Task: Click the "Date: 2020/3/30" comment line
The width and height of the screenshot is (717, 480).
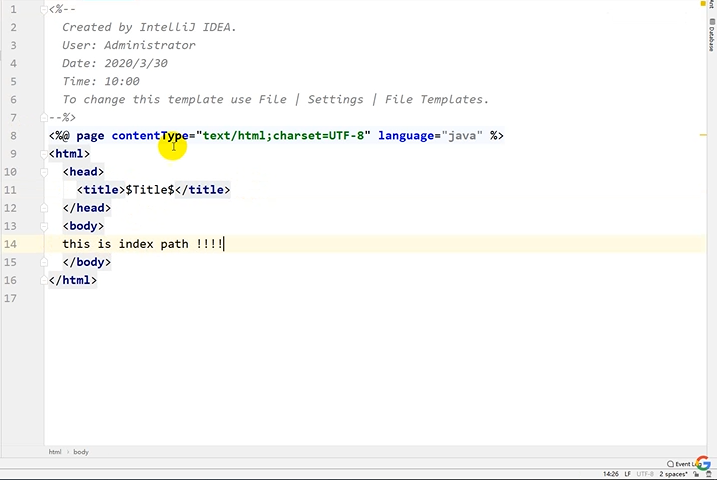Action: (115, 64)
